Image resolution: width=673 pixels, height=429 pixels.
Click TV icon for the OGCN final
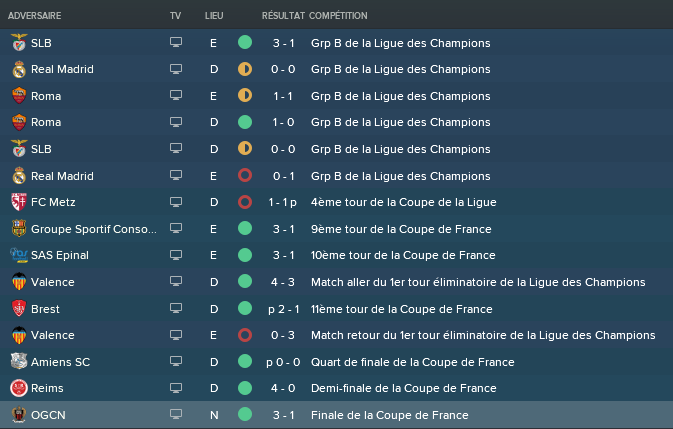tap(176, 414)
